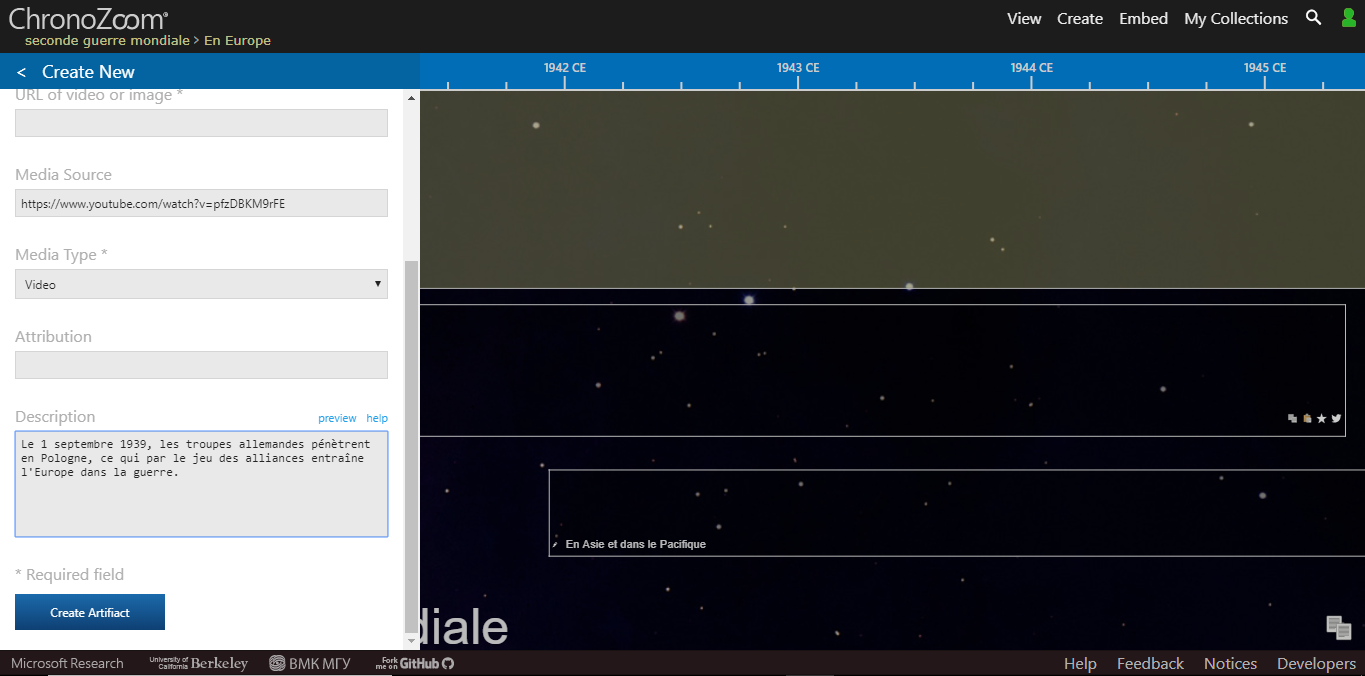
Task: Open the View menu
Action: tap(1024, 18)
